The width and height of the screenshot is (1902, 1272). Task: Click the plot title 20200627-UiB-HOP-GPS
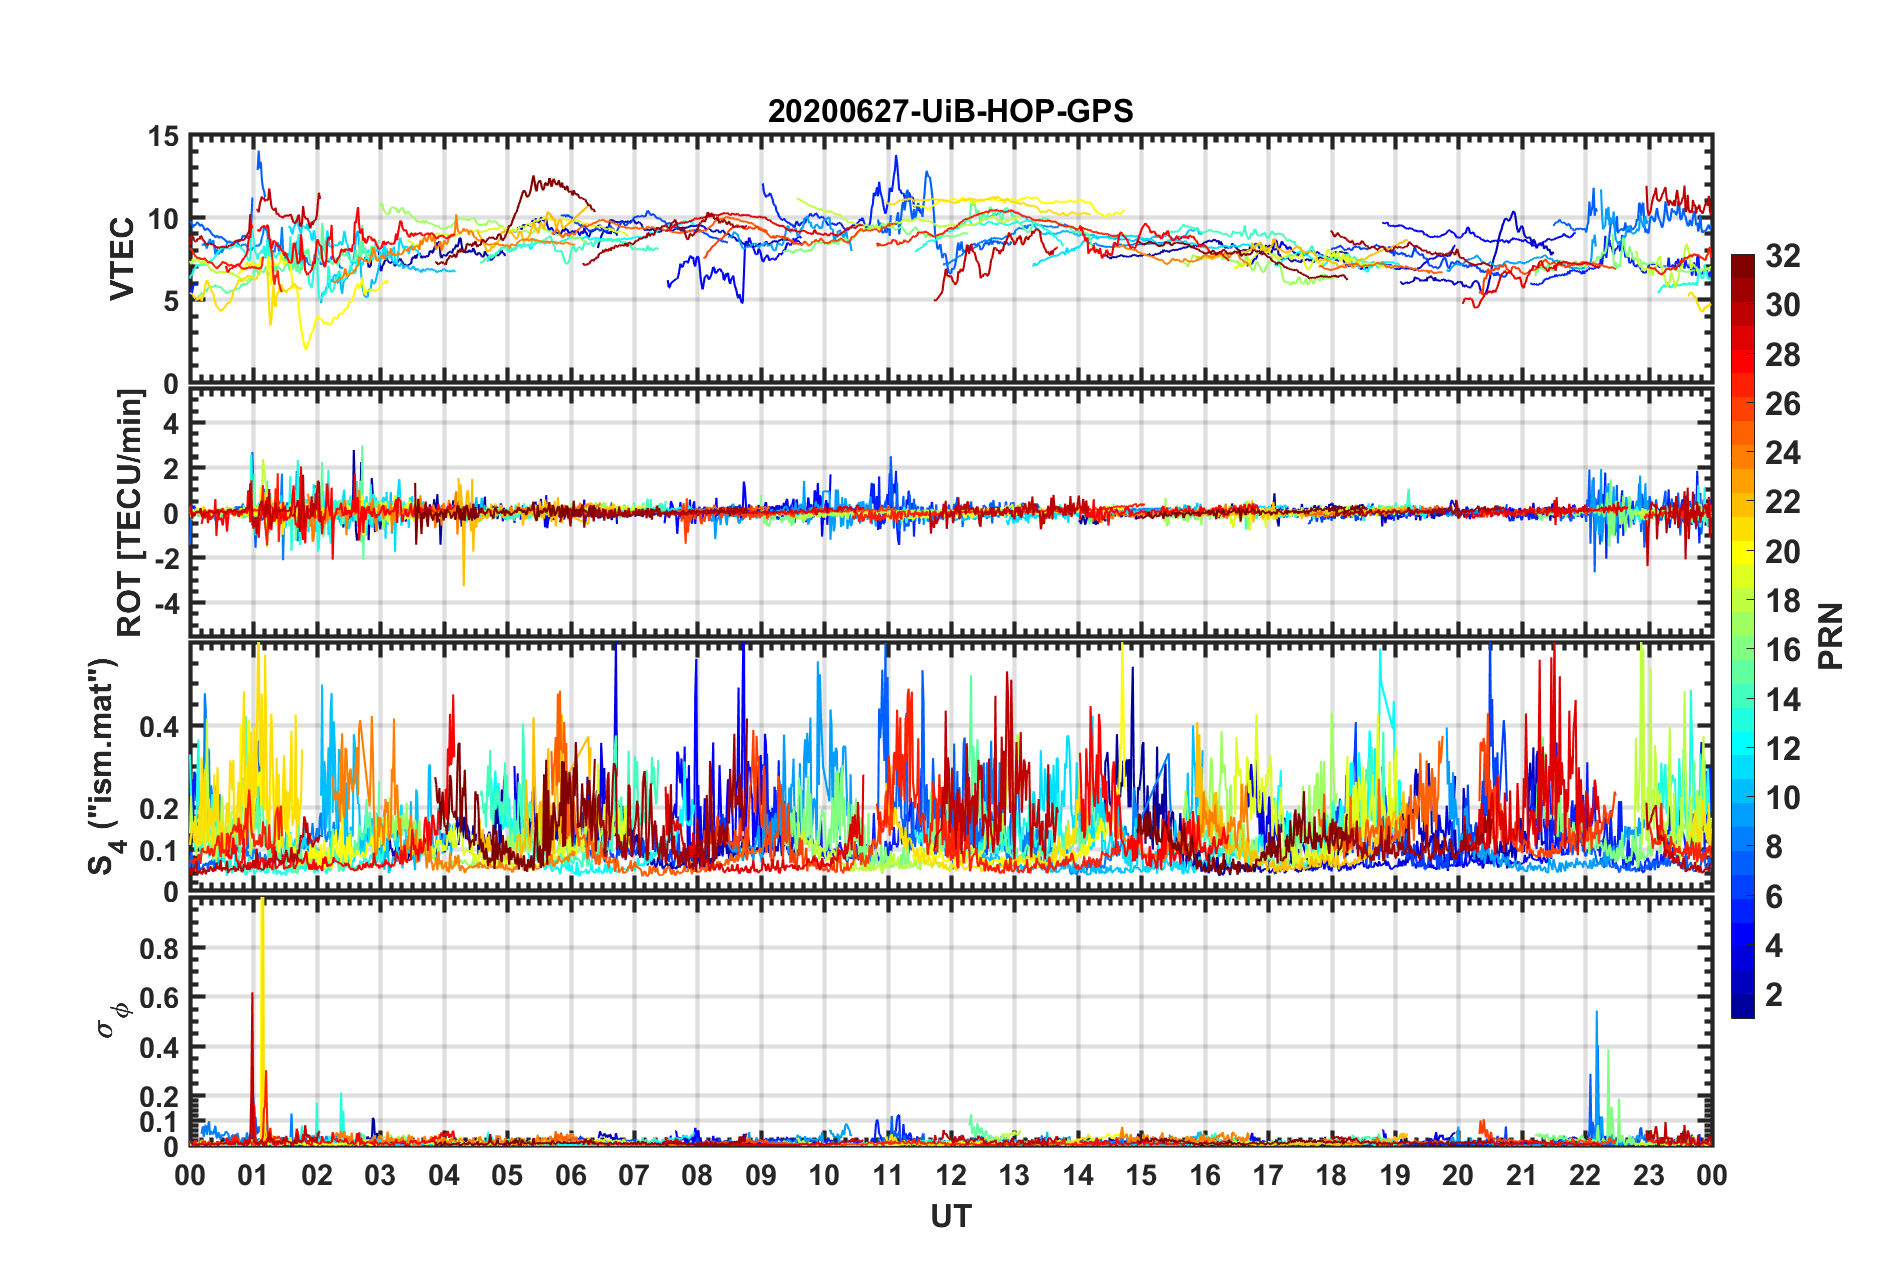point(950,111)
